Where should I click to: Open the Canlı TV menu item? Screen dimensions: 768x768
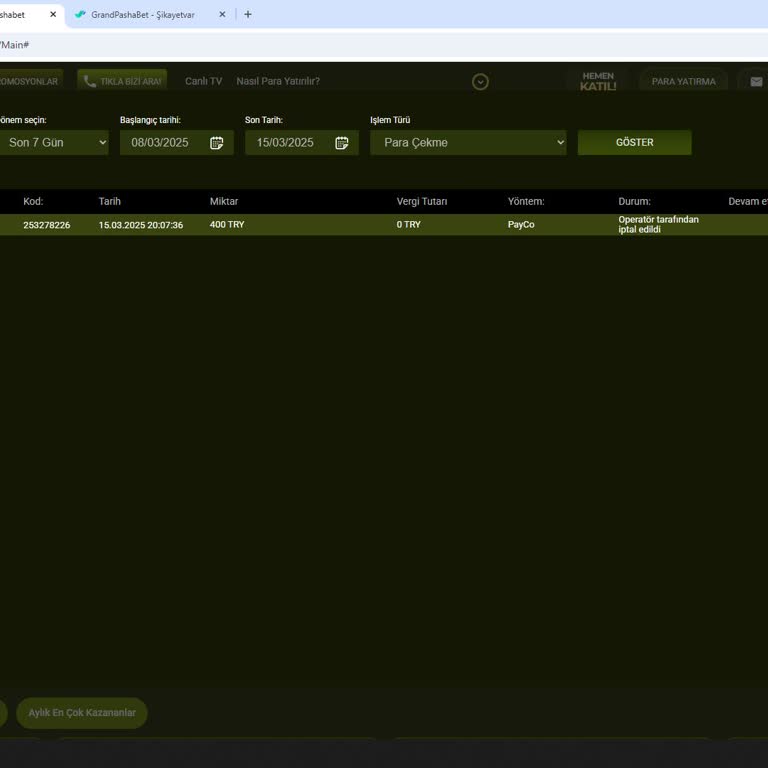(x=203, y=82)
